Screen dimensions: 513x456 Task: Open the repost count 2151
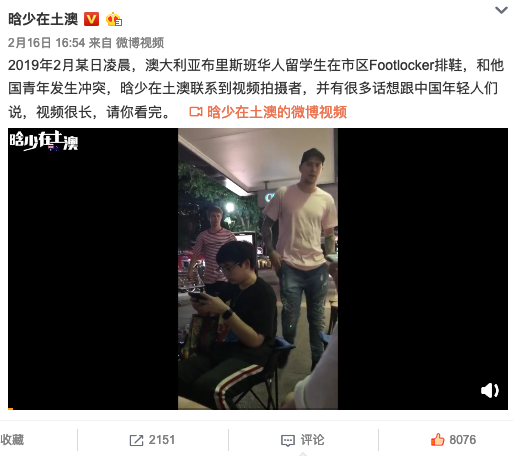click(x=162, y=440)
